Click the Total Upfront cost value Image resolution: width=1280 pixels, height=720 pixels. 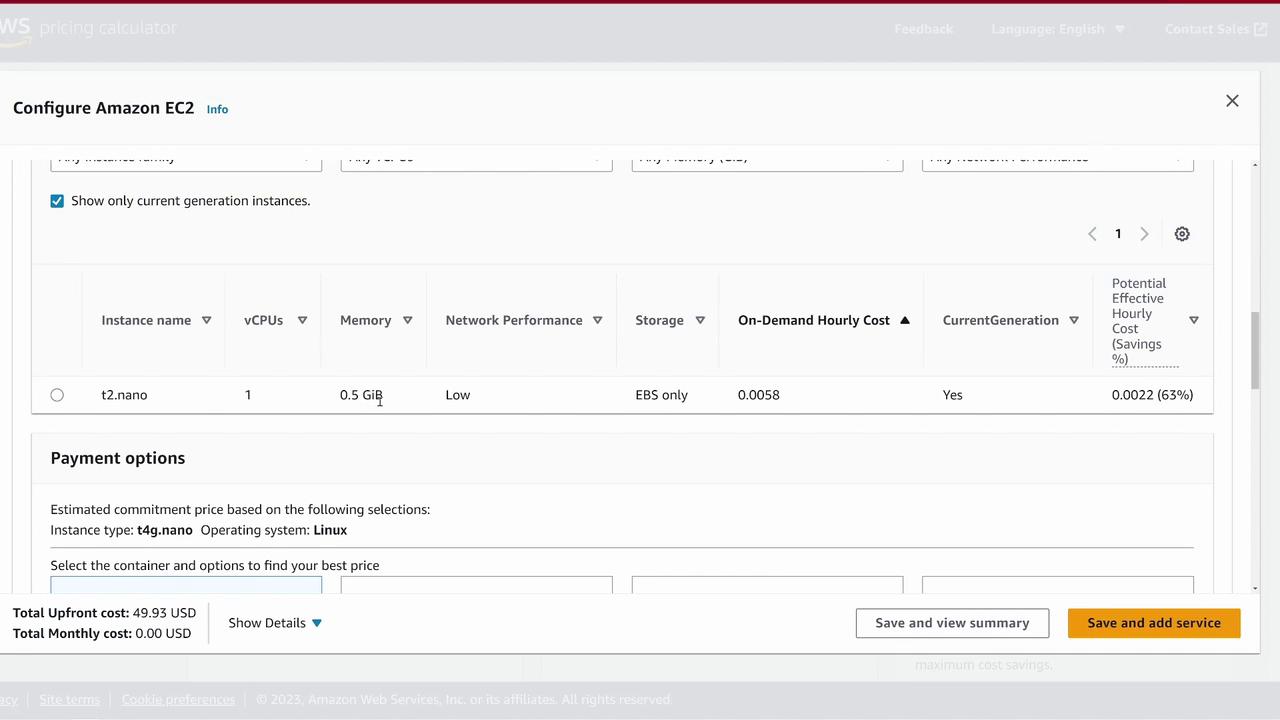pyautogui.click(x=165, y=613)
